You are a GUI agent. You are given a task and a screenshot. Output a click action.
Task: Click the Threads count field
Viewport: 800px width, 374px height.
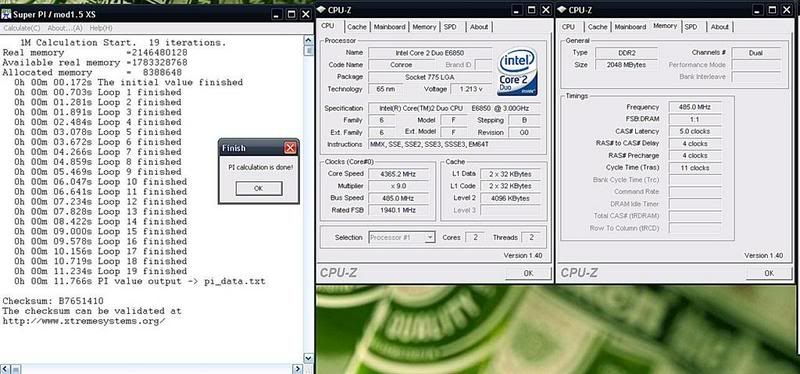coord(531,237)
